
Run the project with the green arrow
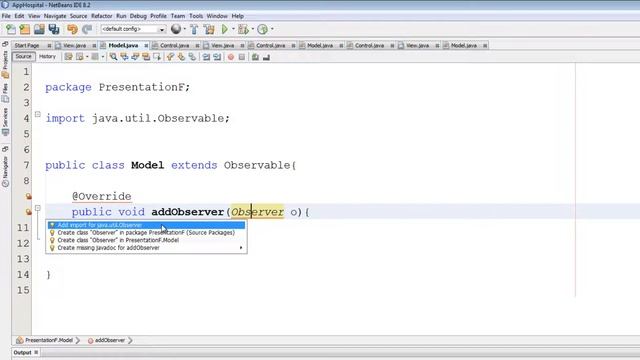224,29
